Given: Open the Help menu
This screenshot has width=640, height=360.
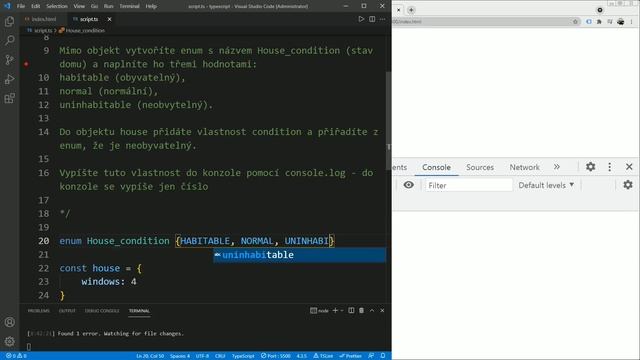Looking at the screenshot, I should click(x=151, y=6).
